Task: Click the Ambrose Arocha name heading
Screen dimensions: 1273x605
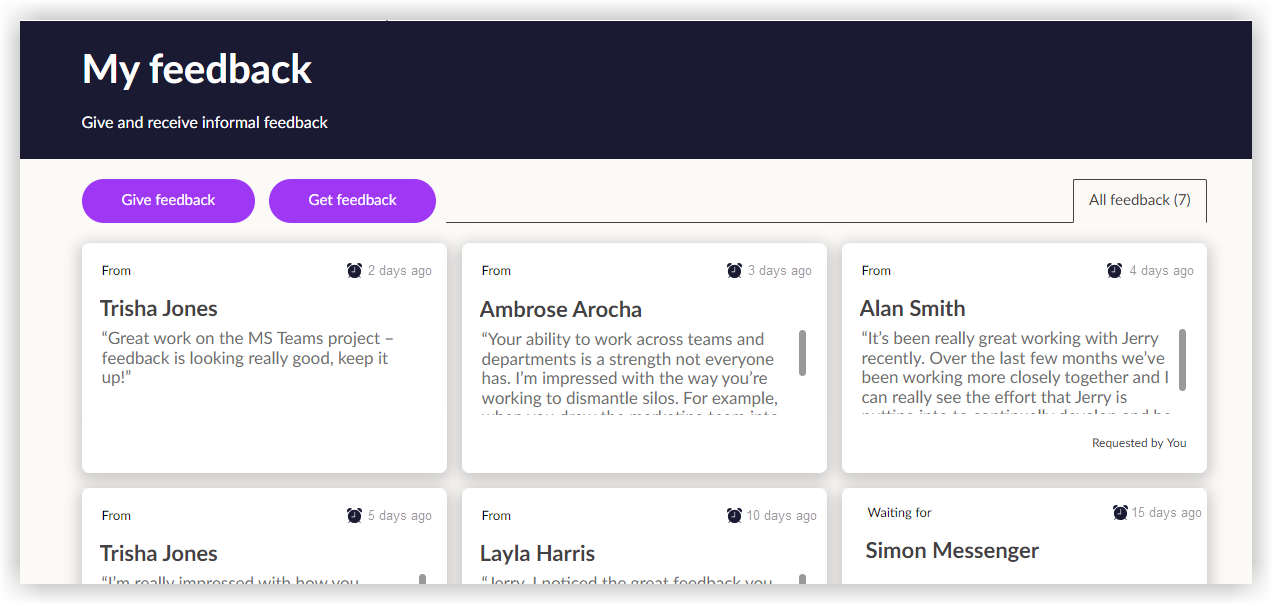Action: coord(560,309)
